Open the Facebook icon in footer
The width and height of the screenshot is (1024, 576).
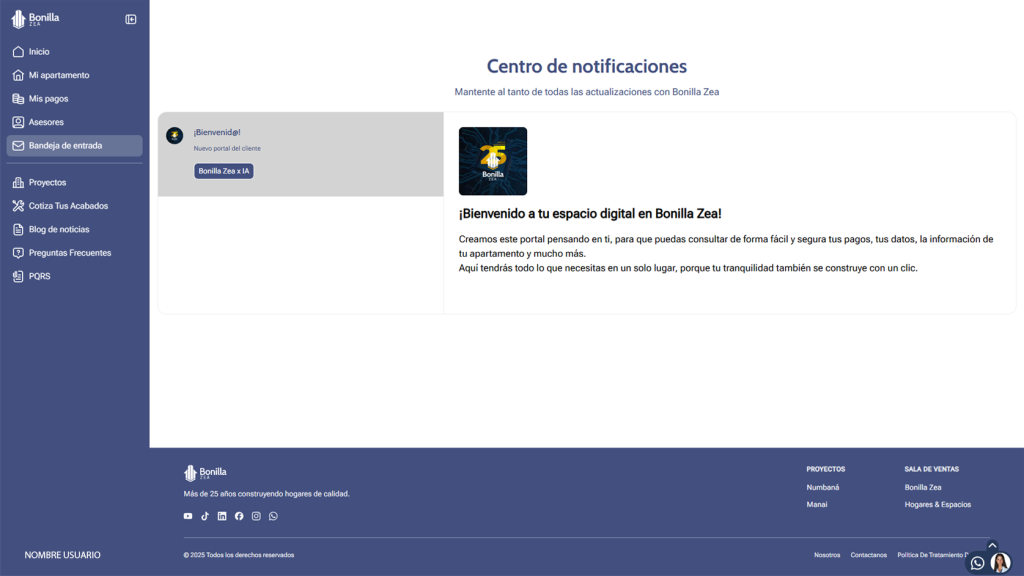(239, 516)
